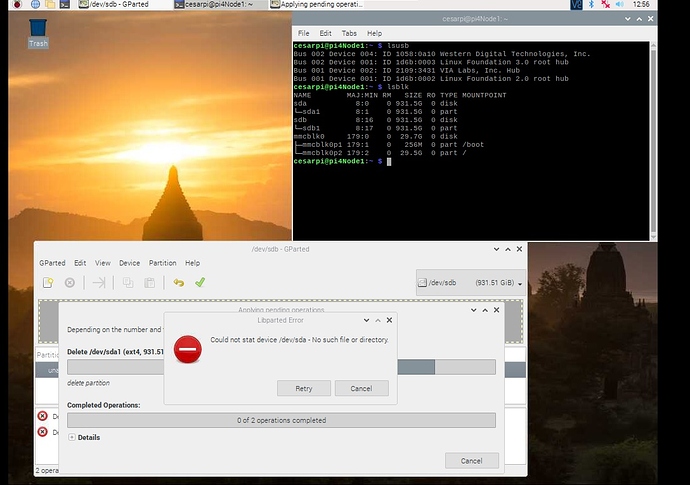
Task: Open GParted's View menu
Action: 103,263
